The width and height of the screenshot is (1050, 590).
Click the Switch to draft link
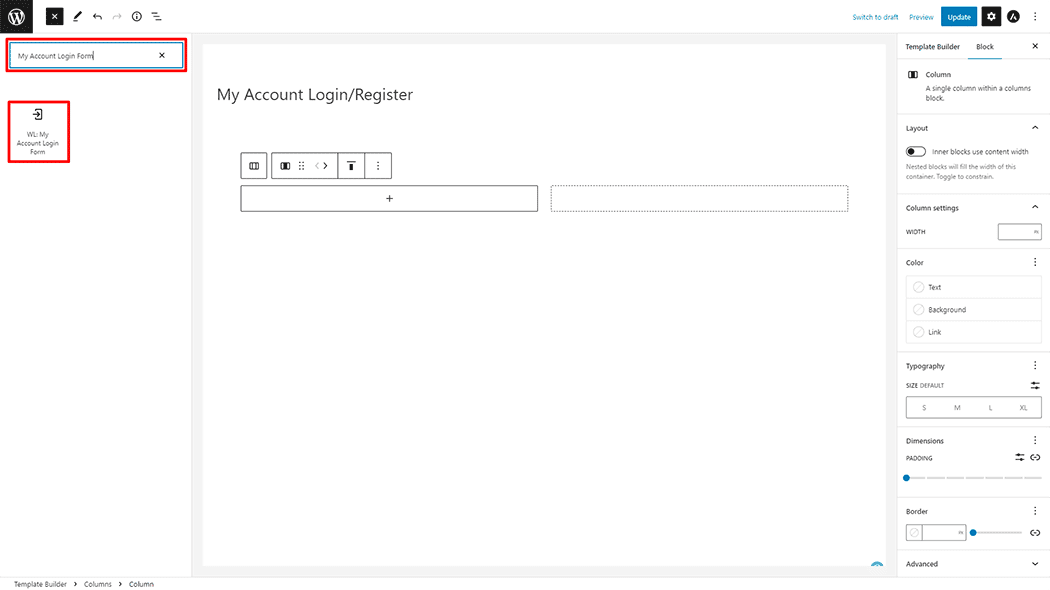point(875,16)
